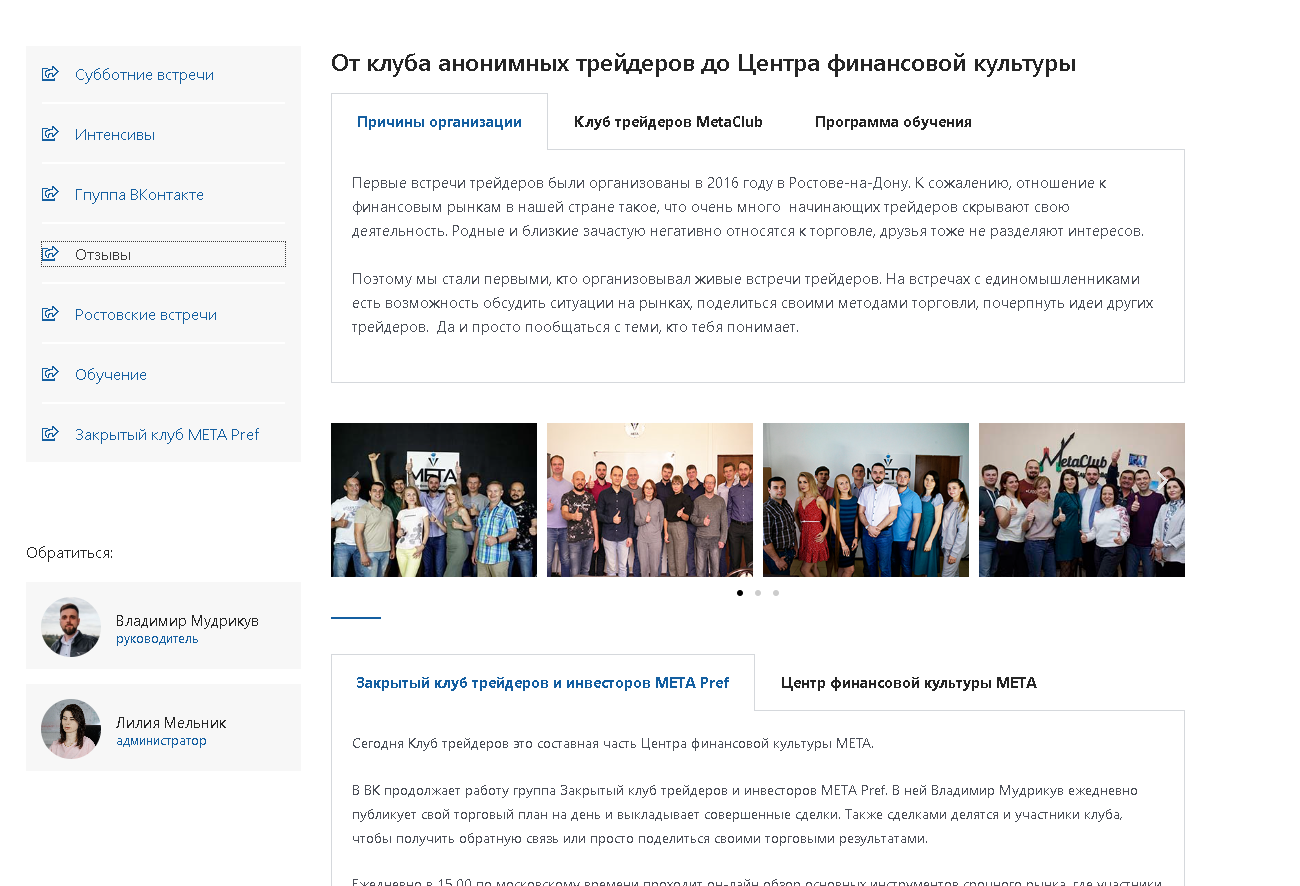
Task: Visit the Ростовские встречи page
Action: pyautogui.click(x=146, y=315)
